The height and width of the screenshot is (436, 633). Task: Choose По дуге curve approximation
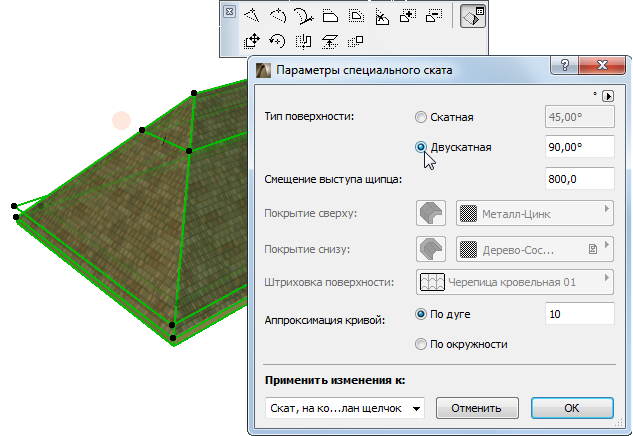coord(421,314)
